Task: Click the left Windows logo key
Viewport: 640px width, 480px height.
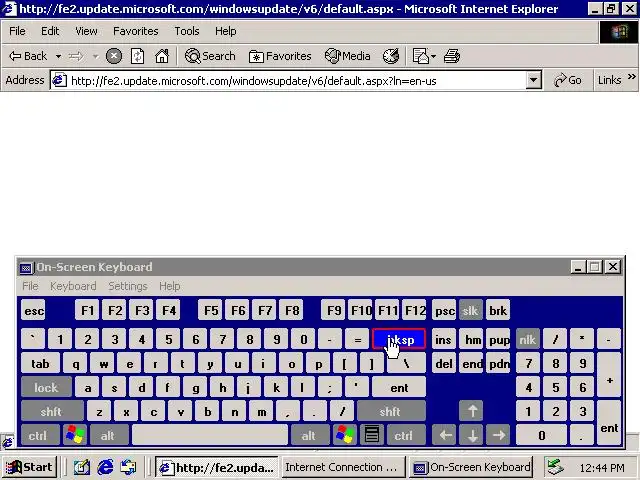Action: (75, 435)
